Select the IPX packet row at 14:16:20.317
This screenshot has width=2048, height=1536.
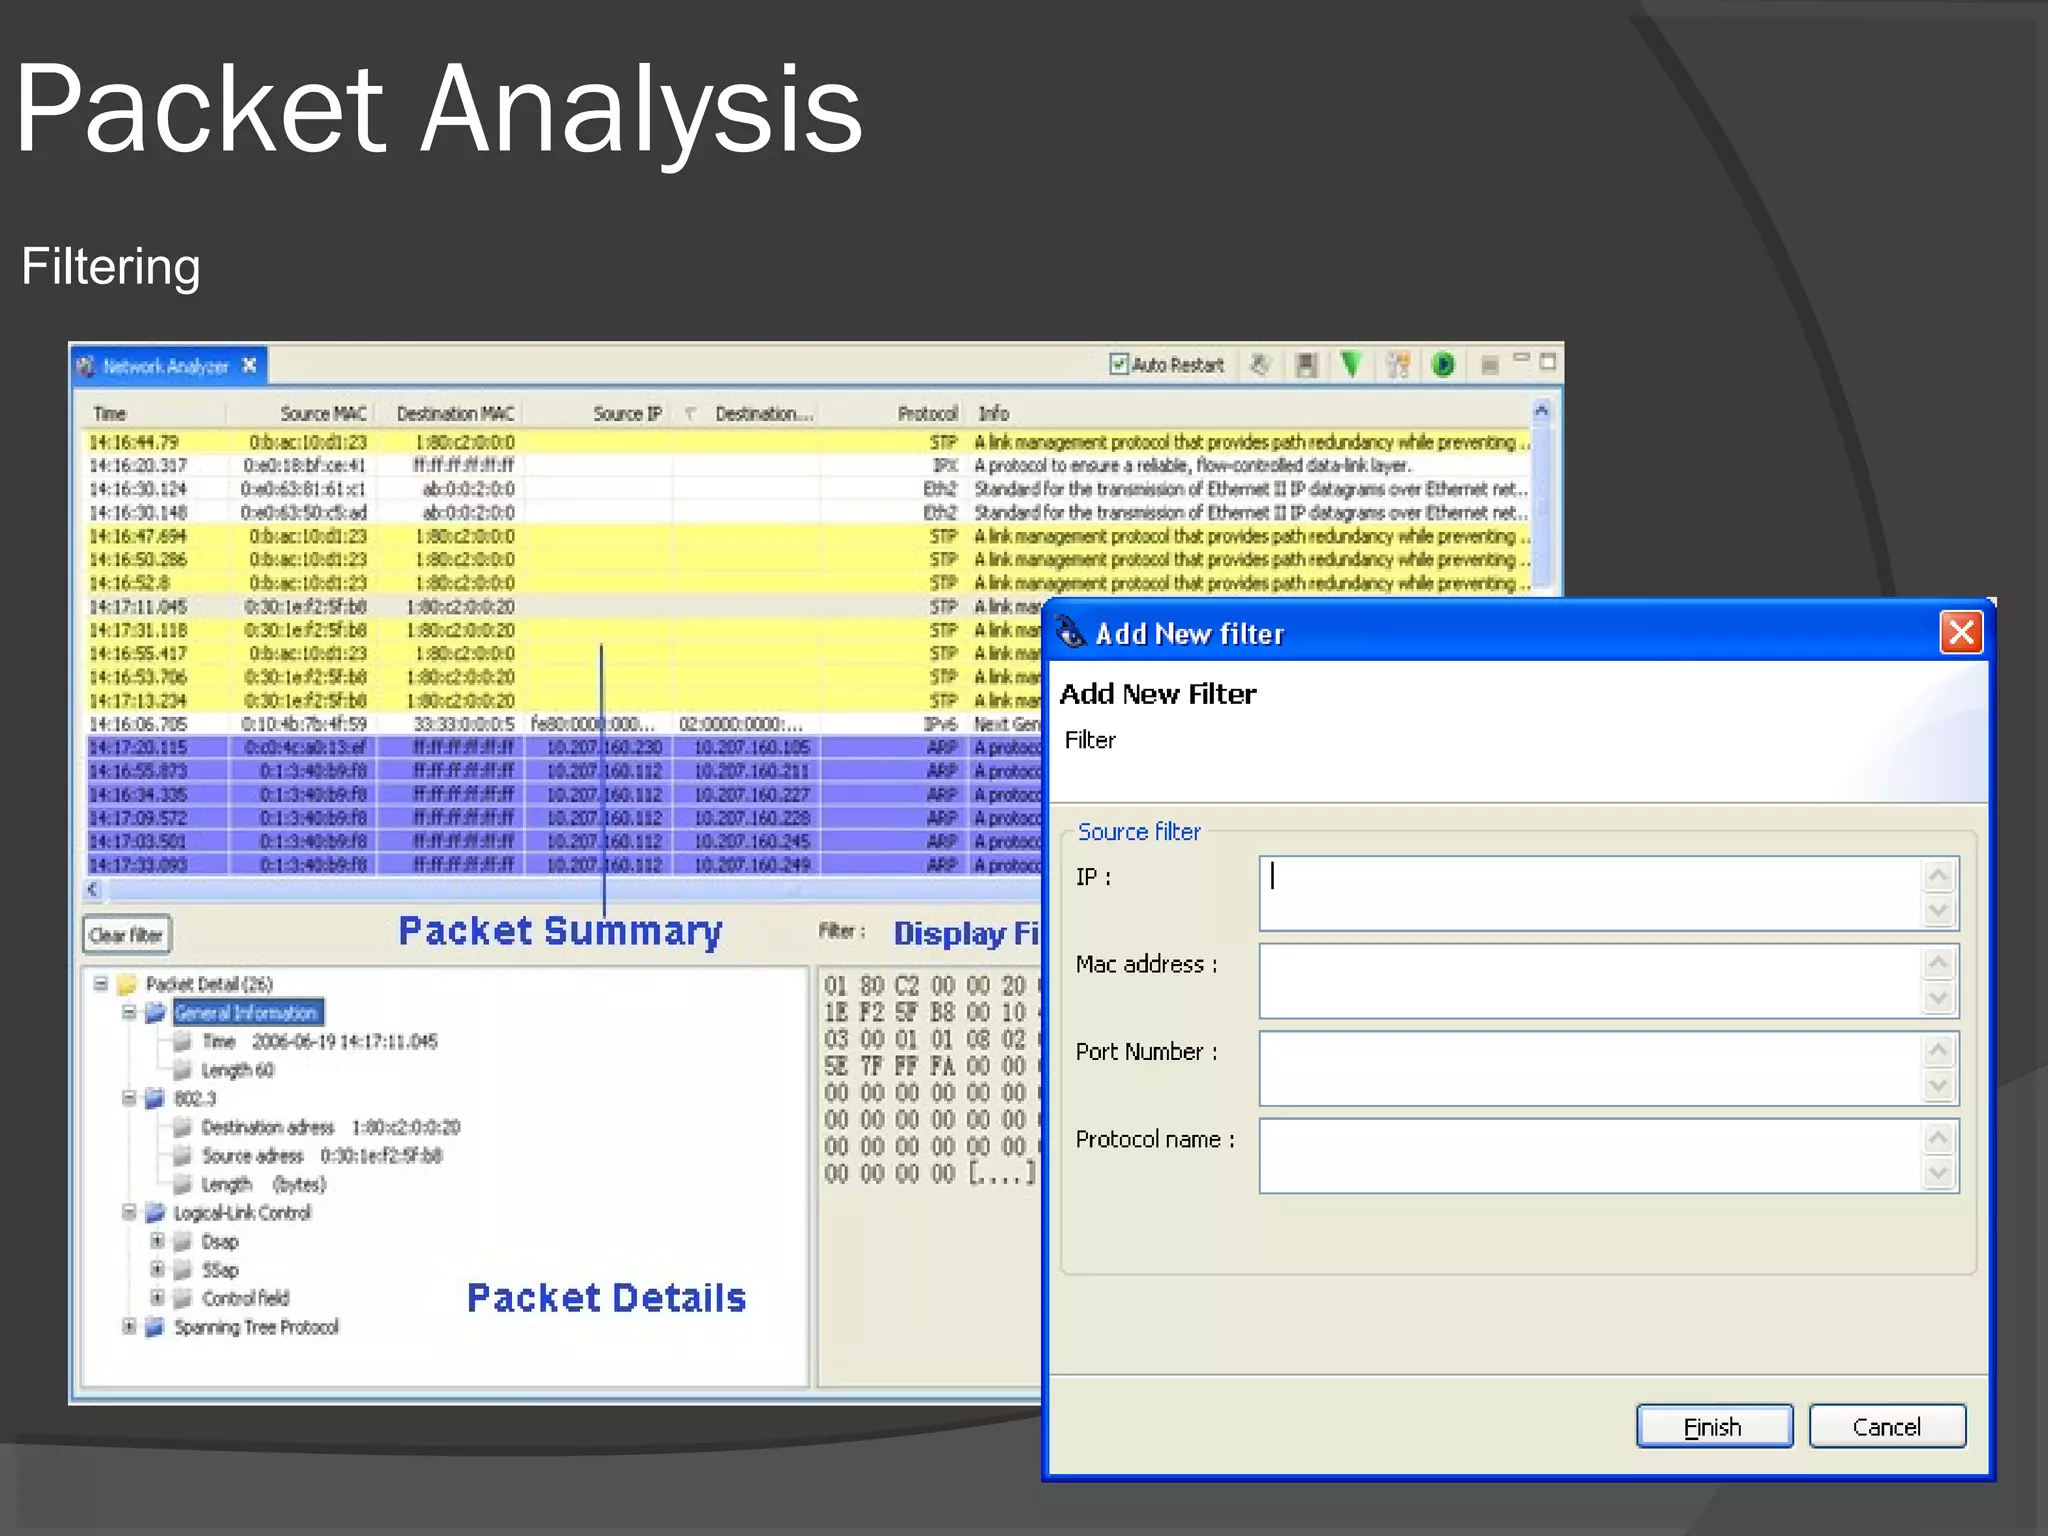click(x=806, y=465)
